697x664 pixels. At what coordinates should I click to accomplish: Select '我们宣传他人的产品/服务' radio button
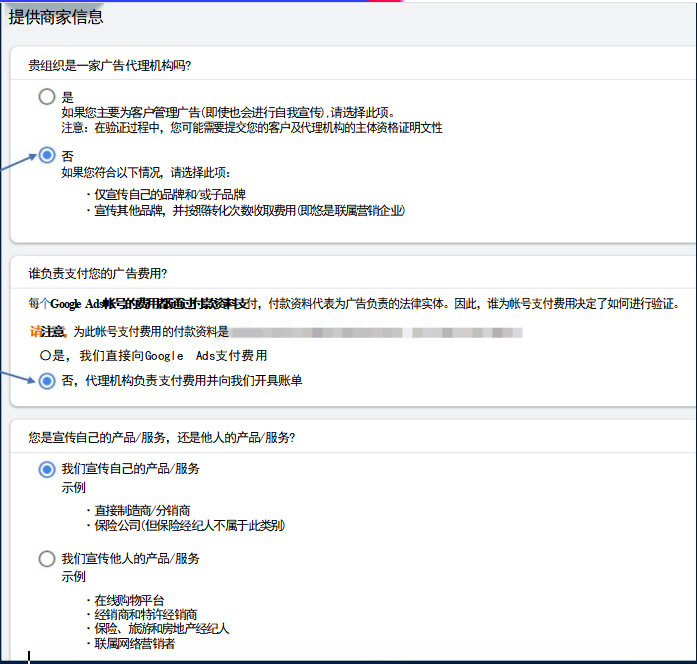pos(47,559)
